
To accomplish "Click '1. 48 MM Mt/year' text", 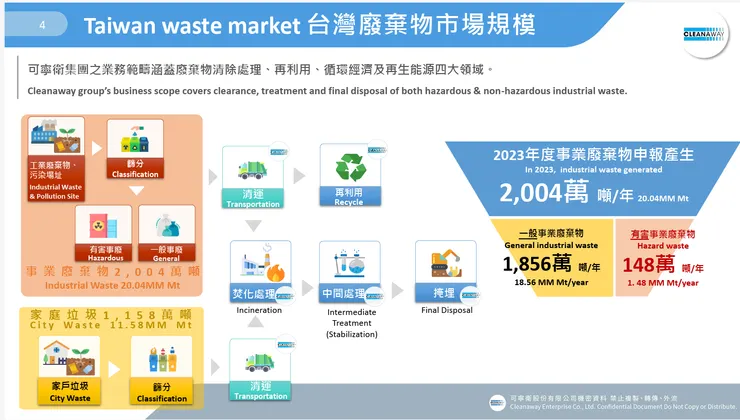I will 663,283.
